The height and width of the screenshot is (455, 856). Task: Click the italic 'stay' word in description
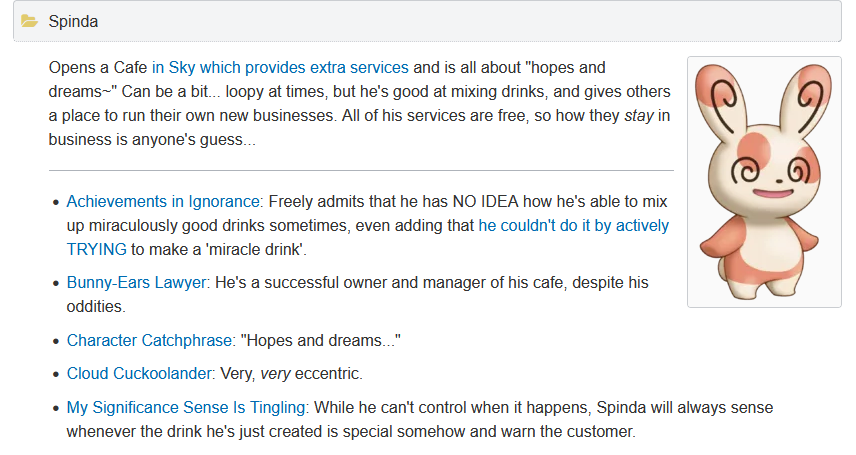pyautogui.click(x=639, y=115)
